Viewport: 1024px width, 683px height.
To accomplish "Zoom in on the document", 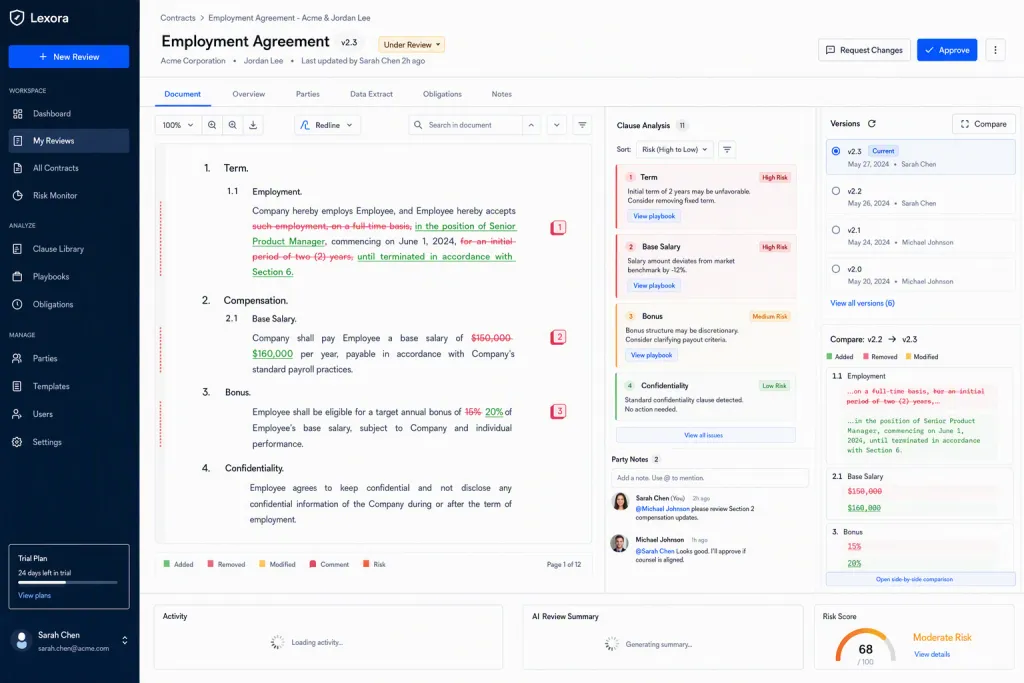I will point(232,125).
